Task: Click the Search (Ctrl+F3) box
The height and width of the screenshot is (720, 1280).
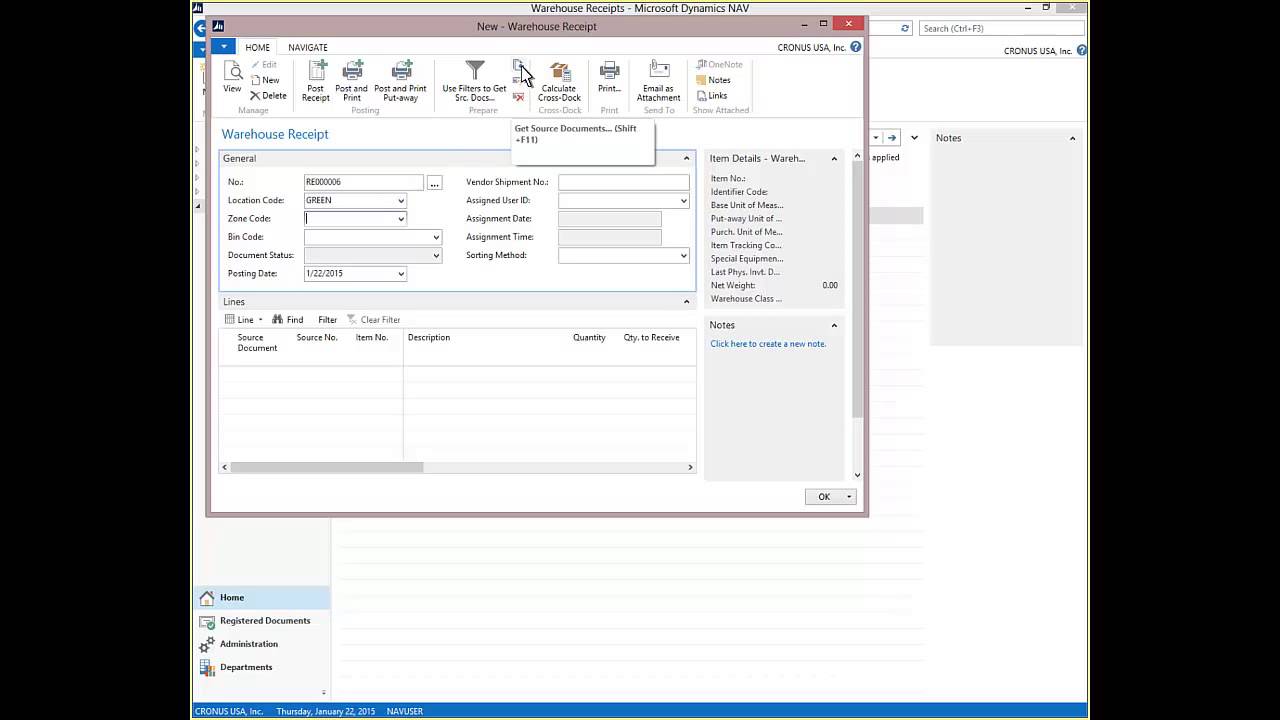Action: [x=1002, y=29]
